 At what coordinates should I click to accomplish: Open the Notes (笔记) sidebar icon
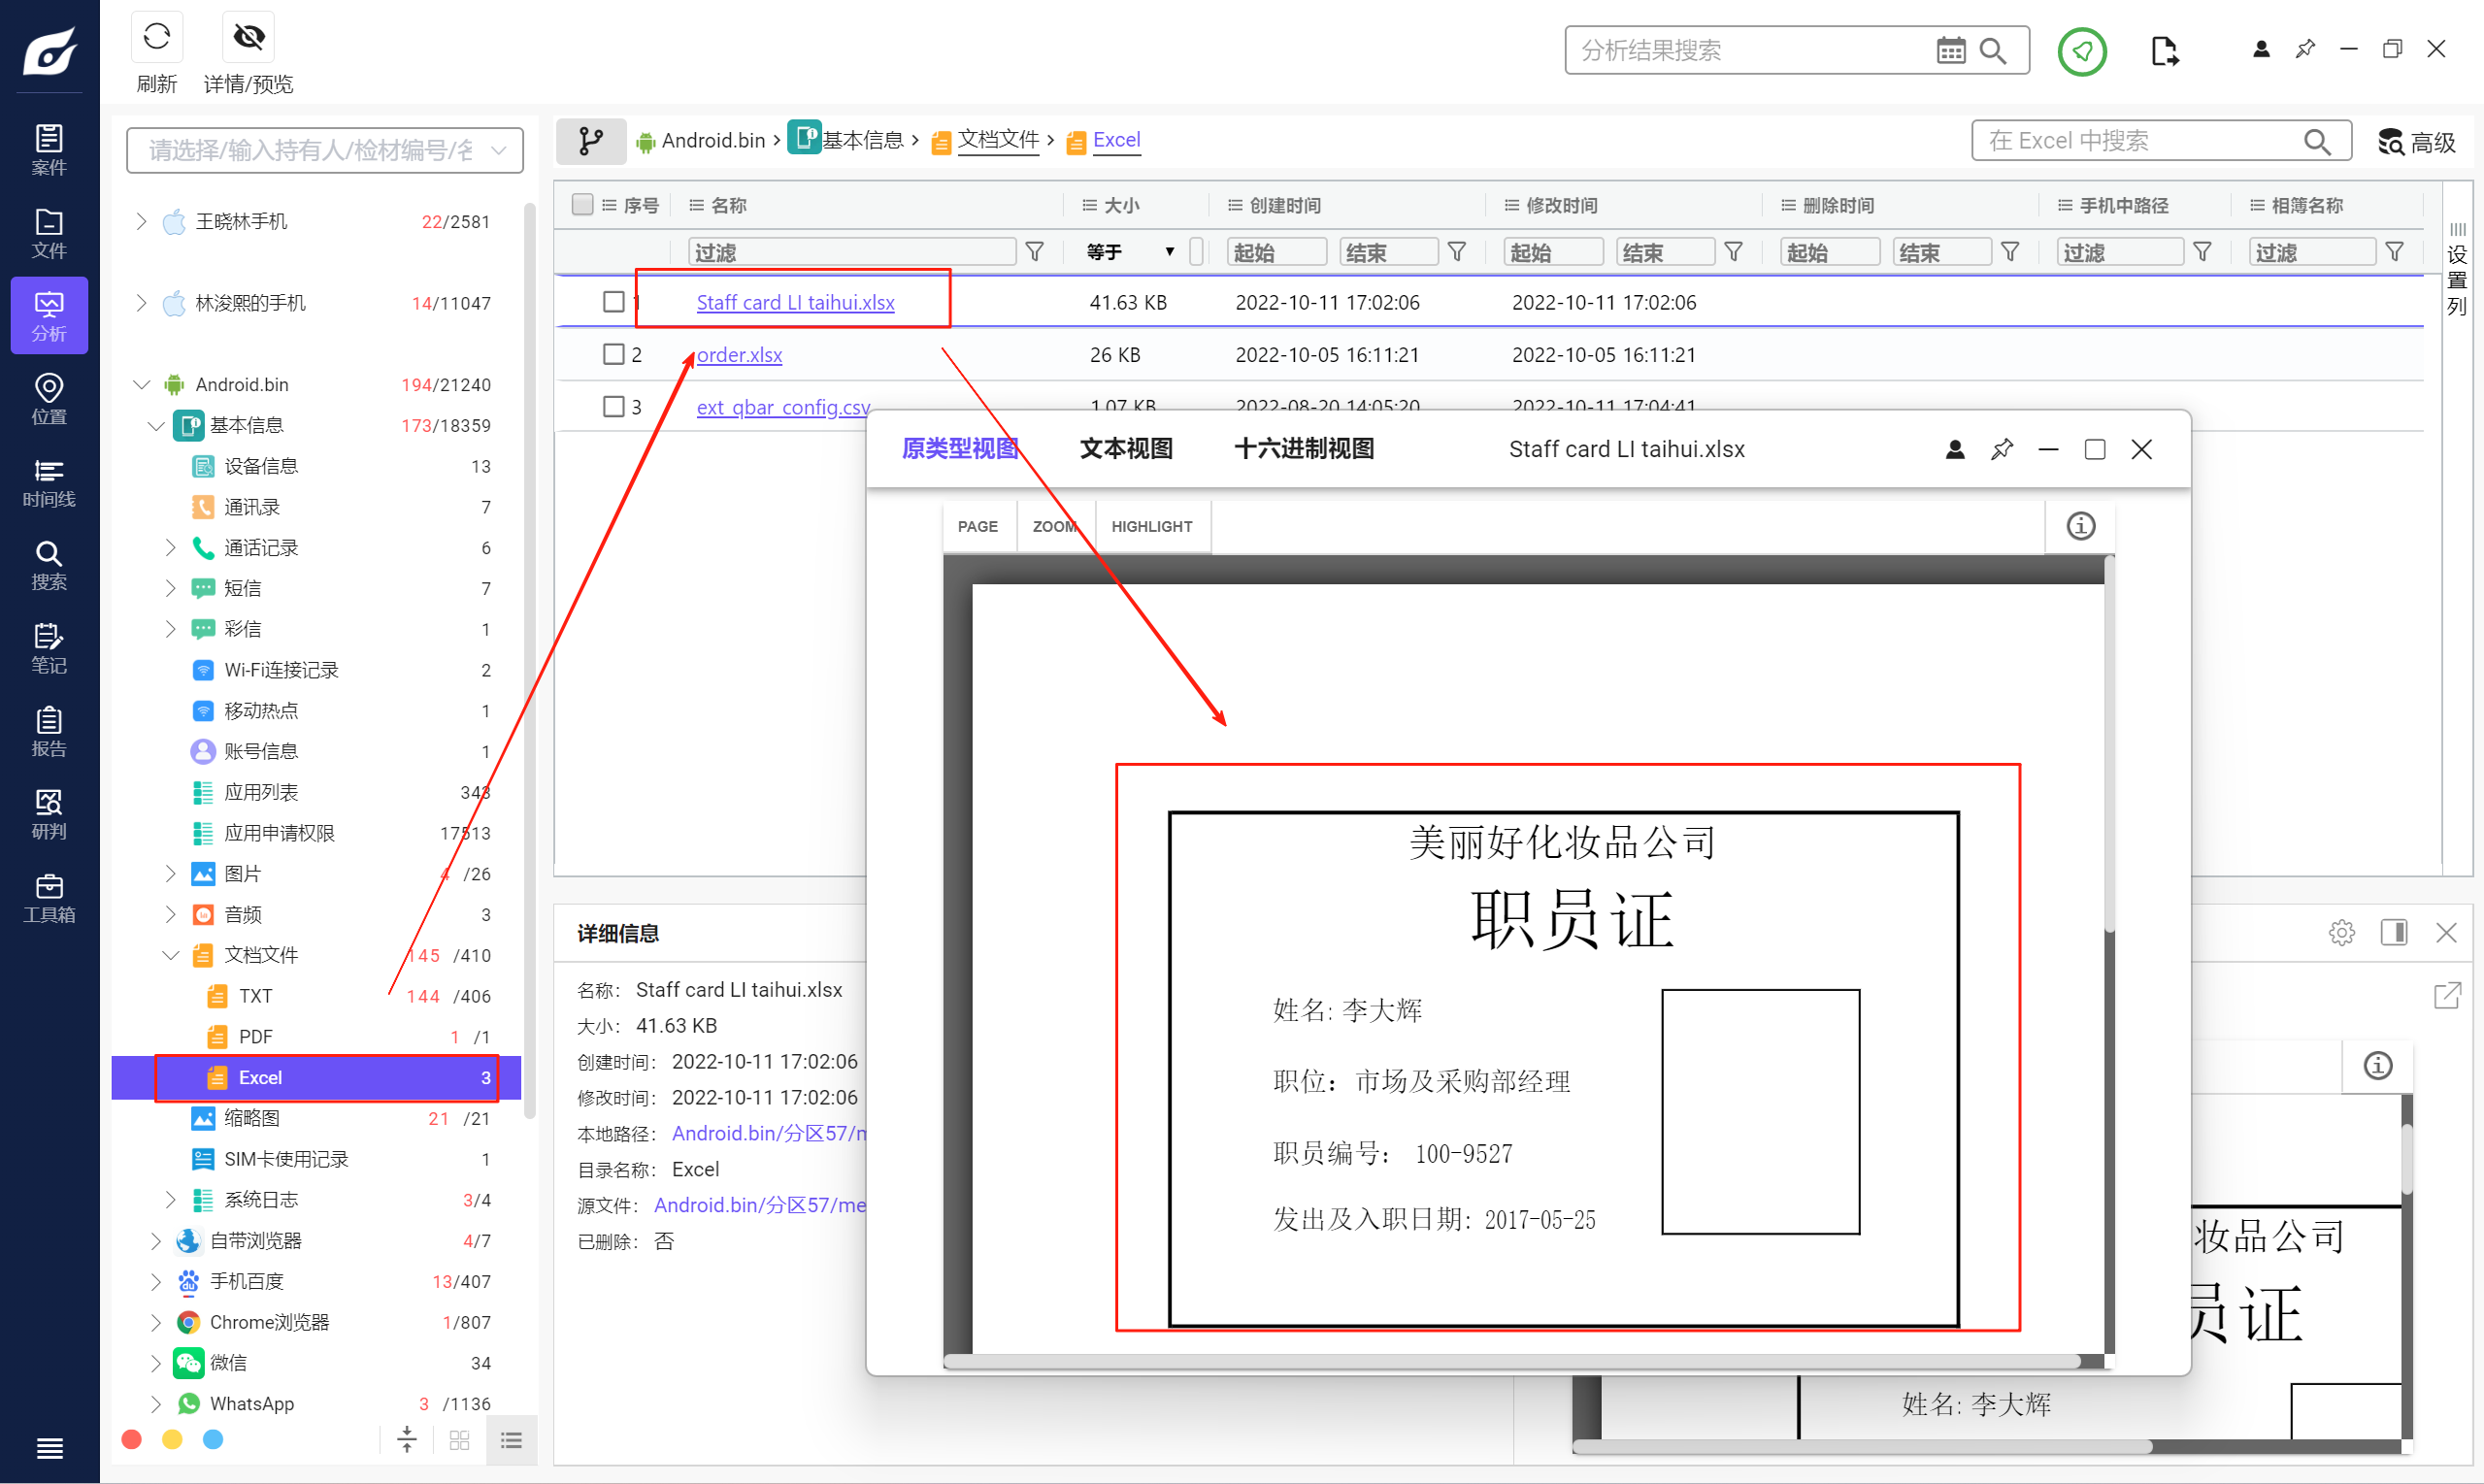[x=48, y=648]
